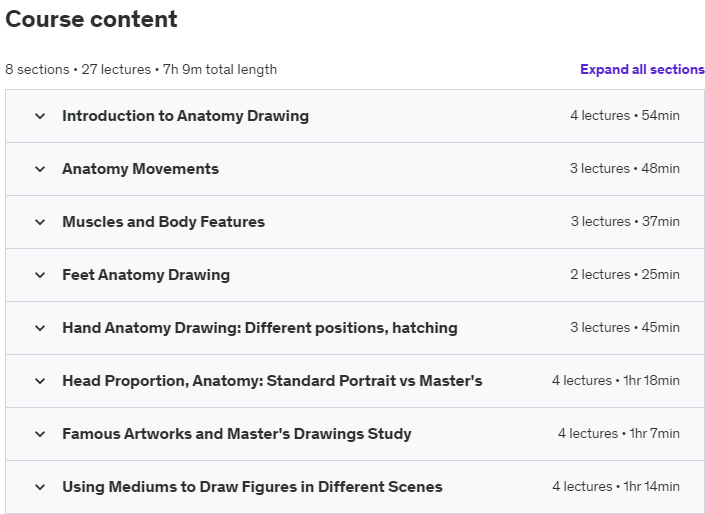Select the Muscles and Body Features title
Screen dimensions: 705x514
[x=163, y=222]
